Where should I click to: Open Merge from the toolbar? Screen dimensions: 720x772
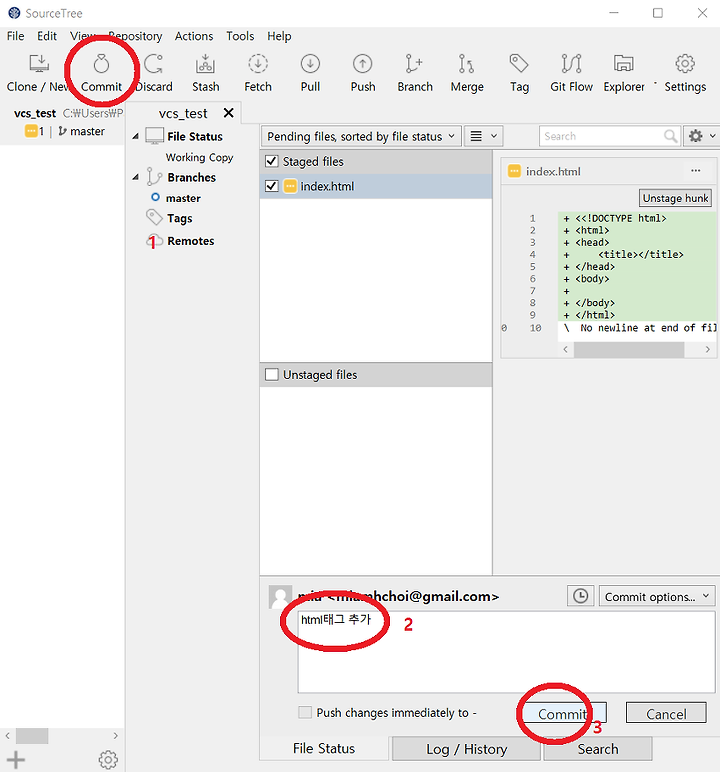tap(467, 73)
